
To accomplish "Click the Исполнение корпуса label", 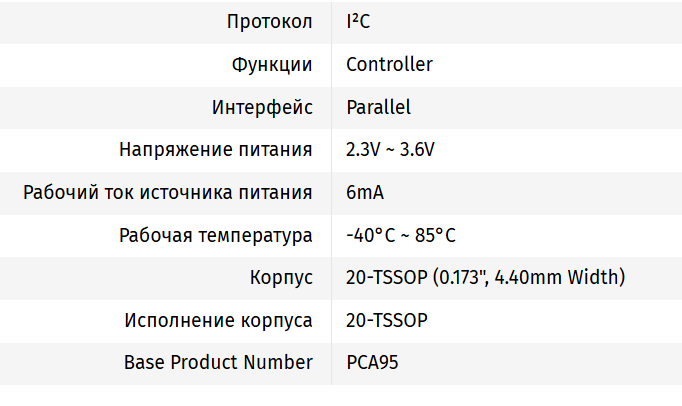I will (x=218, y=320).
